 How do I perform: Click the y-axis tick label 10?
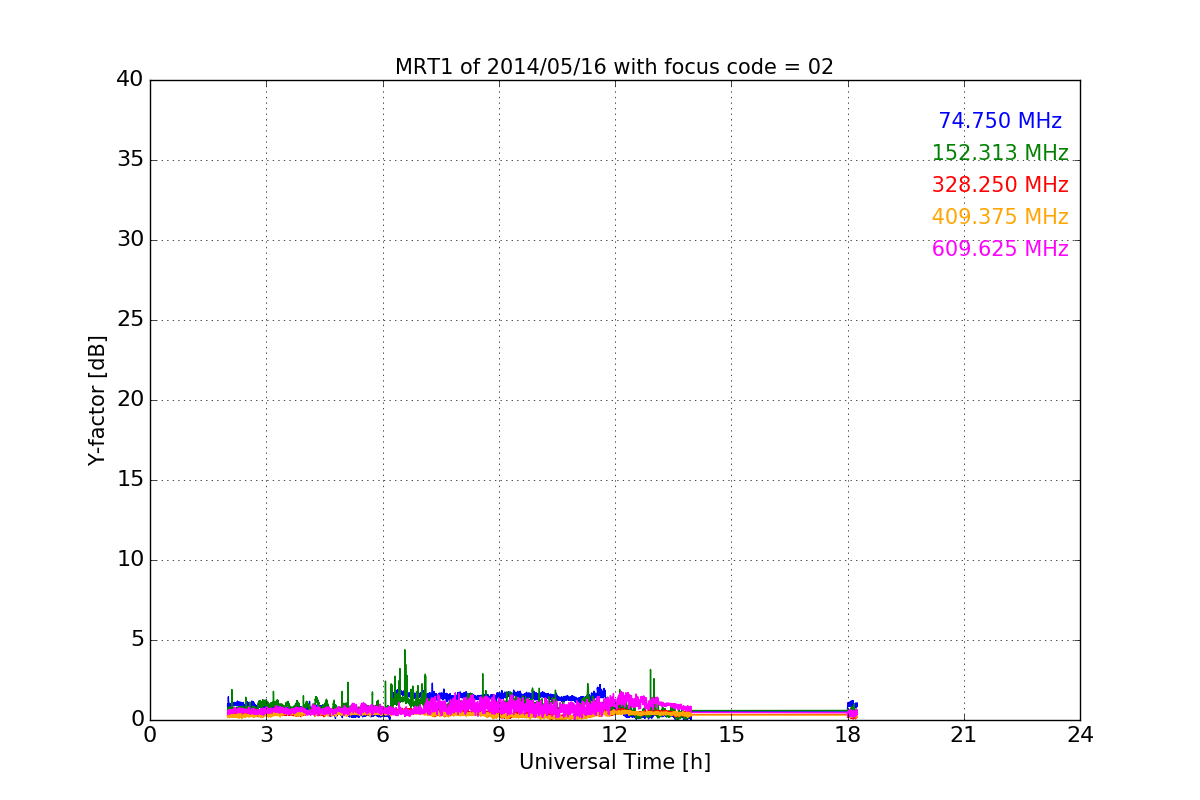(130, 560)
